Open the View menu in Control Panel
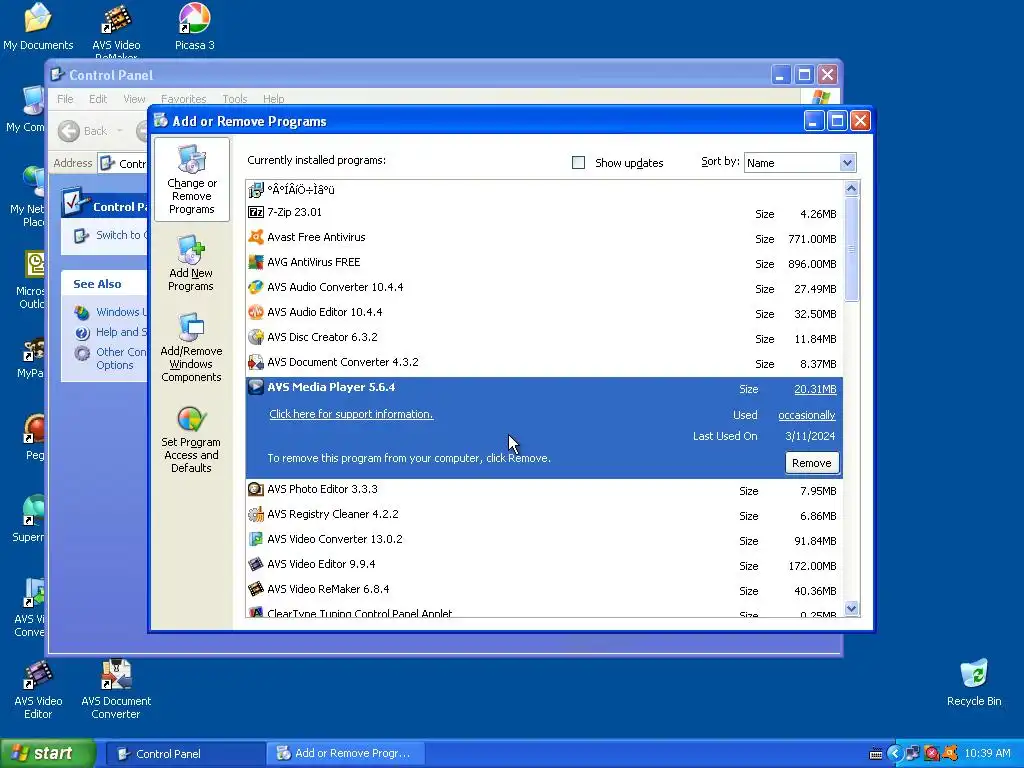 [x=134, y=99]
